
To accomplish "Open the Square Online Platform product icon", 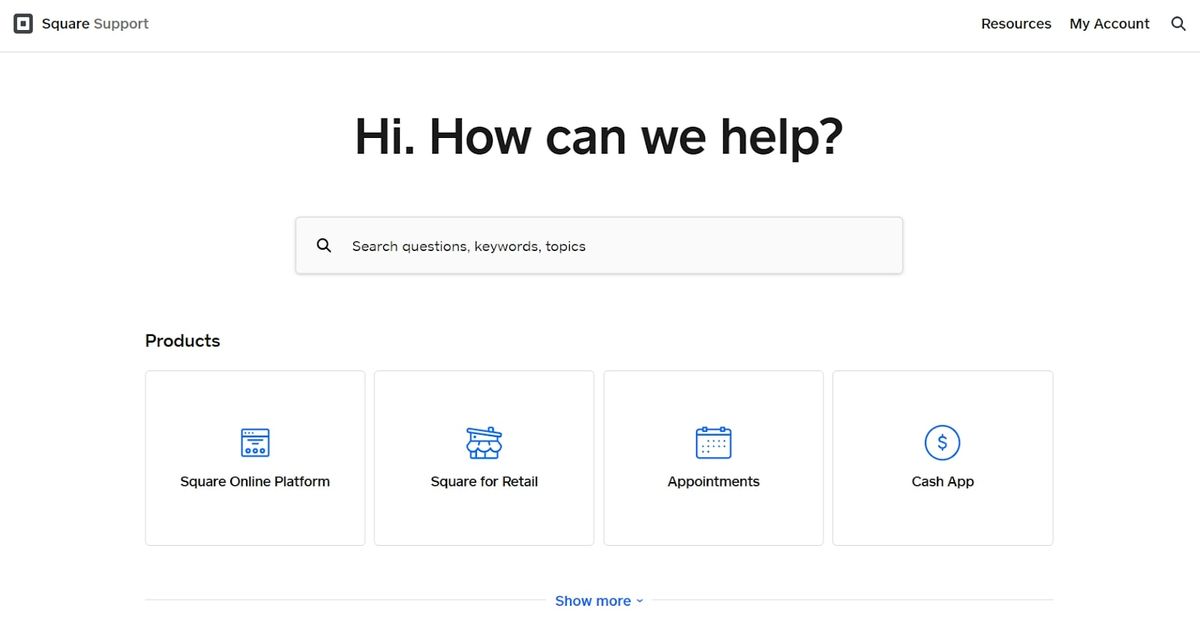I will [x=255, y=442].
